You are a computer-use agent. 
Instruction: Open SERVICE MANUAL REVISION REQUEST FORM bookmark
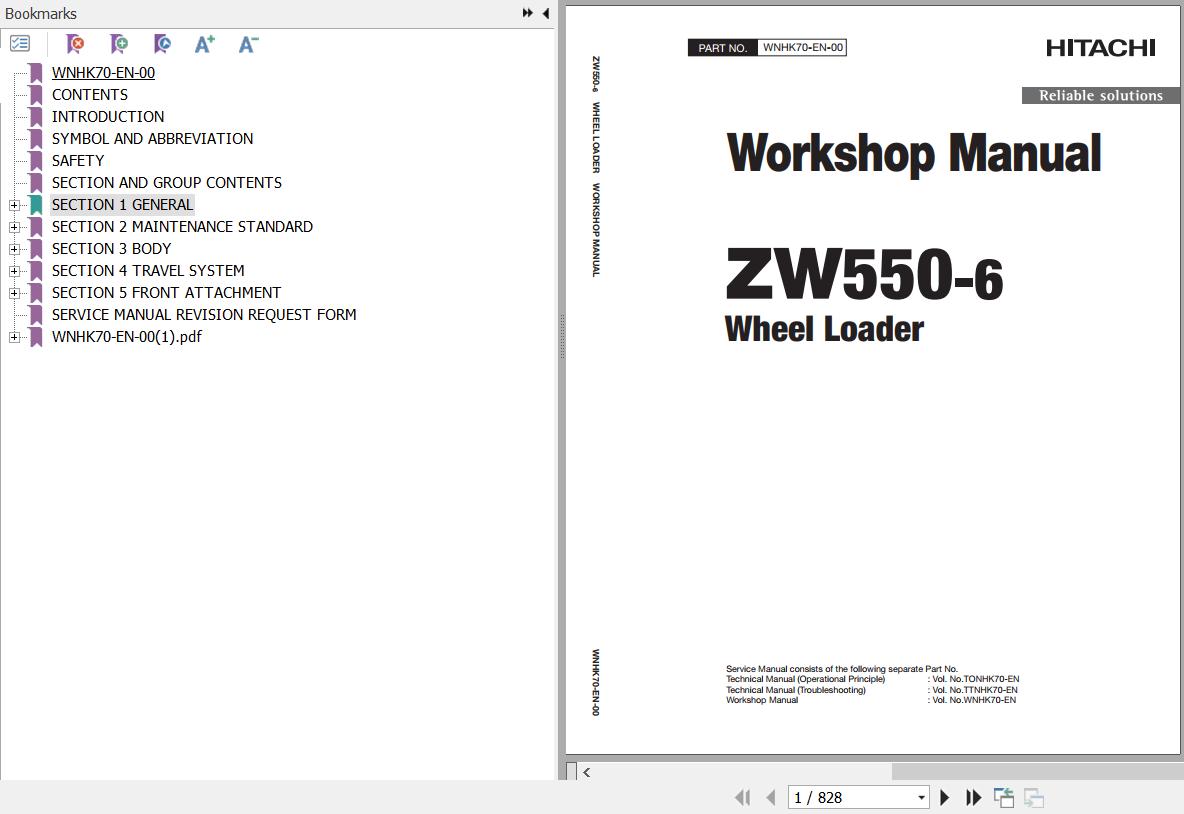point(204,314)
